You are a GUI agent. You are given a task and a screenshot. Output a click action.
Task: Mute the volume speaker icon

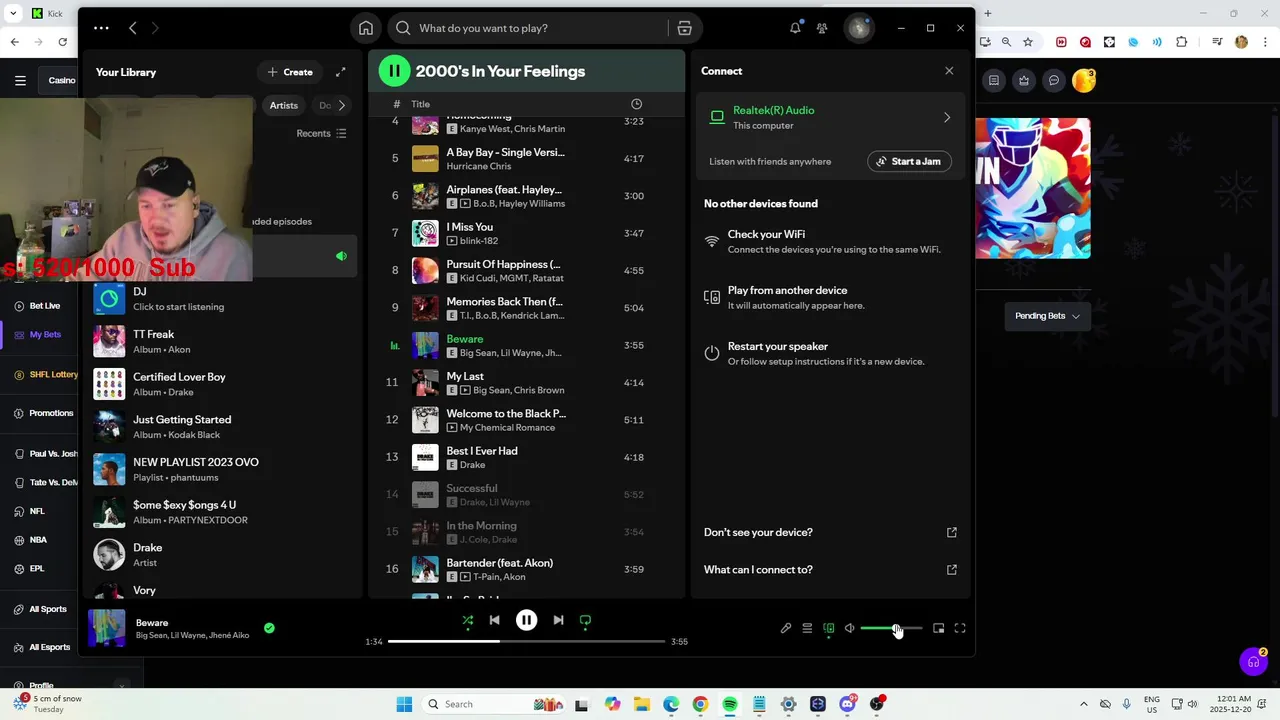pos(850,628)
